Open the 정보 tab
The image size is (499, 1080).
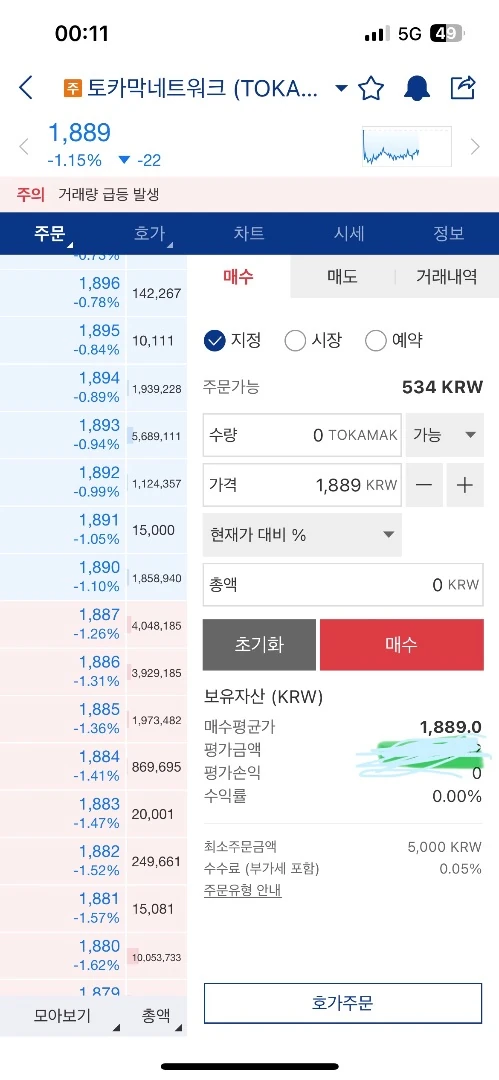[x=449, y=233]
